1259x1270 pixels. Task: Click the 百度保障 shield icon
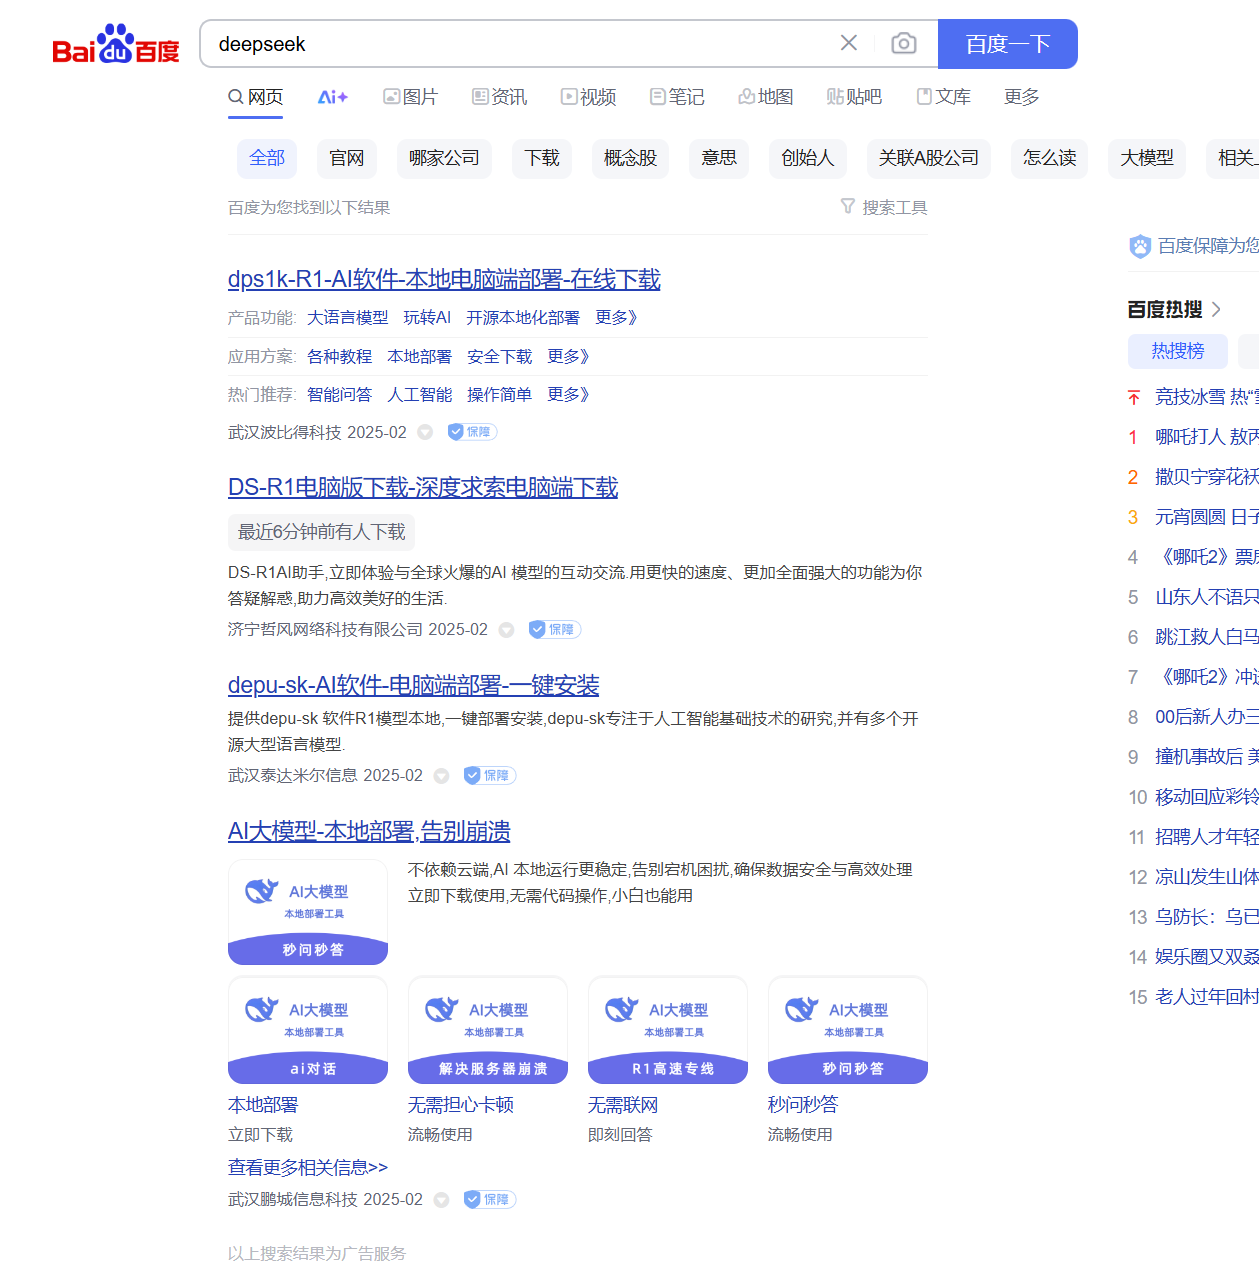[1139, 246]
